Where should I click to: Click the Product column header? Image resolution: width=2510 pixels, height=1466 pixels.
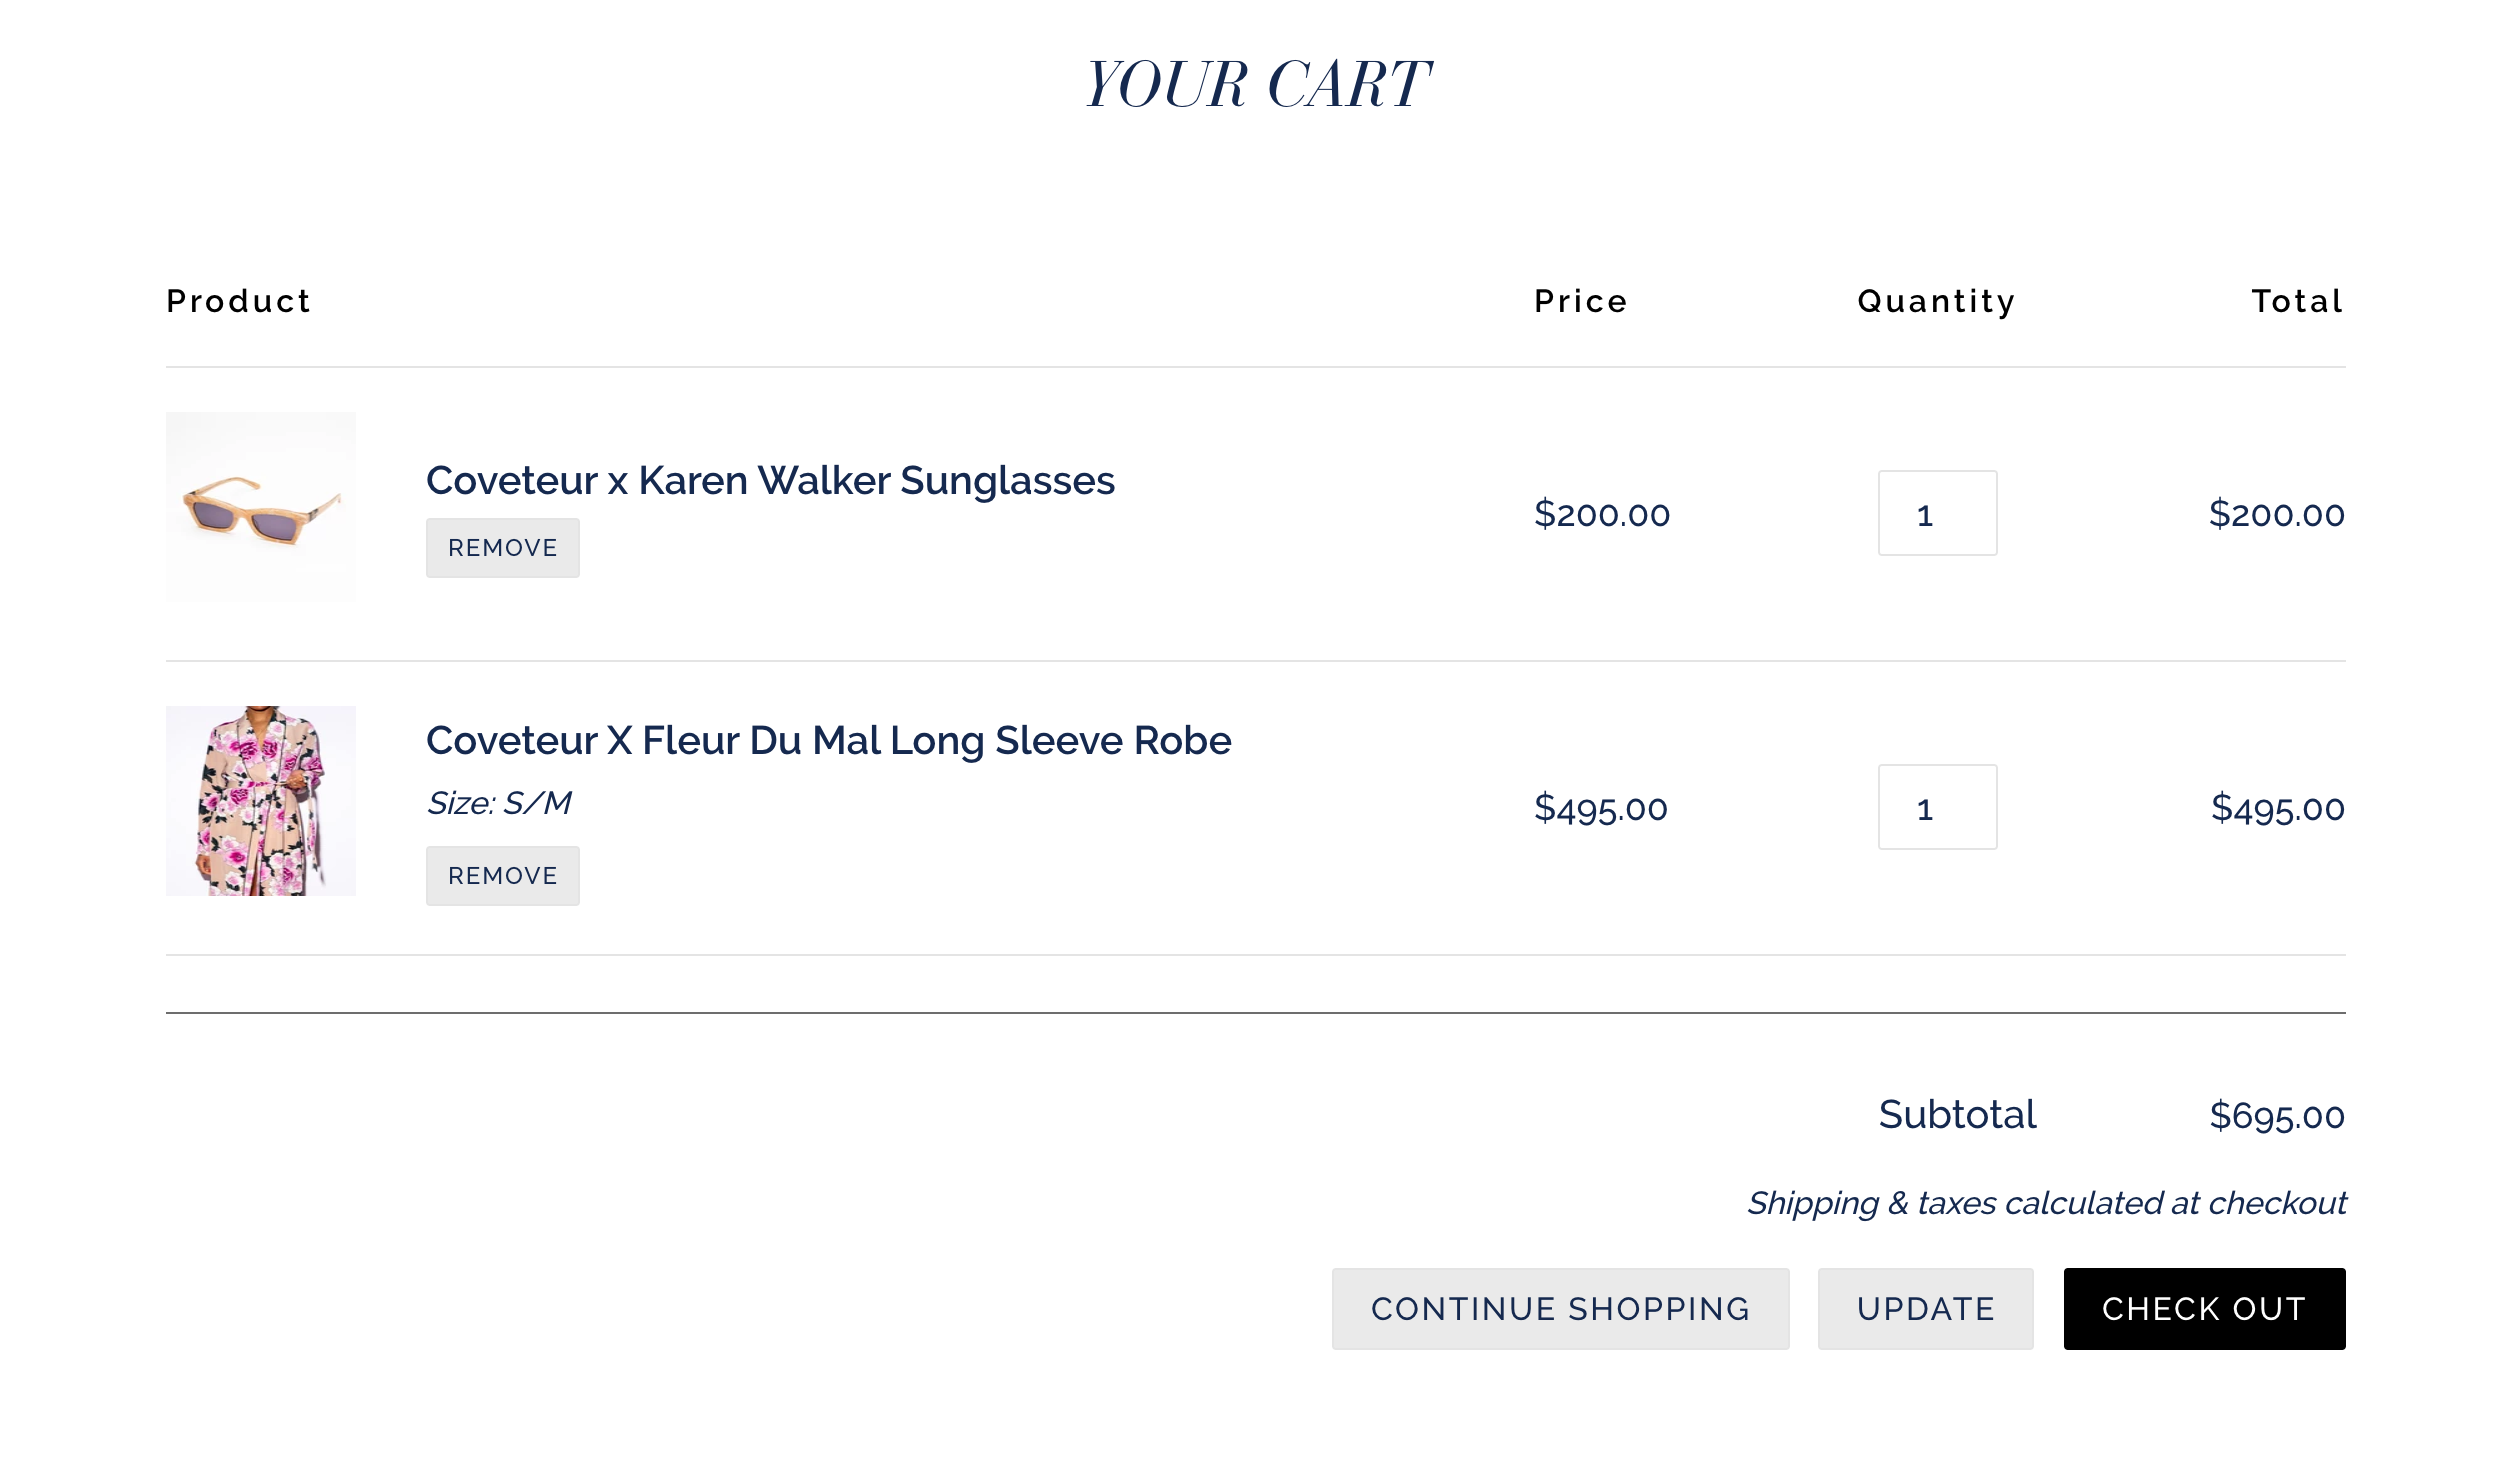[239, 301]
